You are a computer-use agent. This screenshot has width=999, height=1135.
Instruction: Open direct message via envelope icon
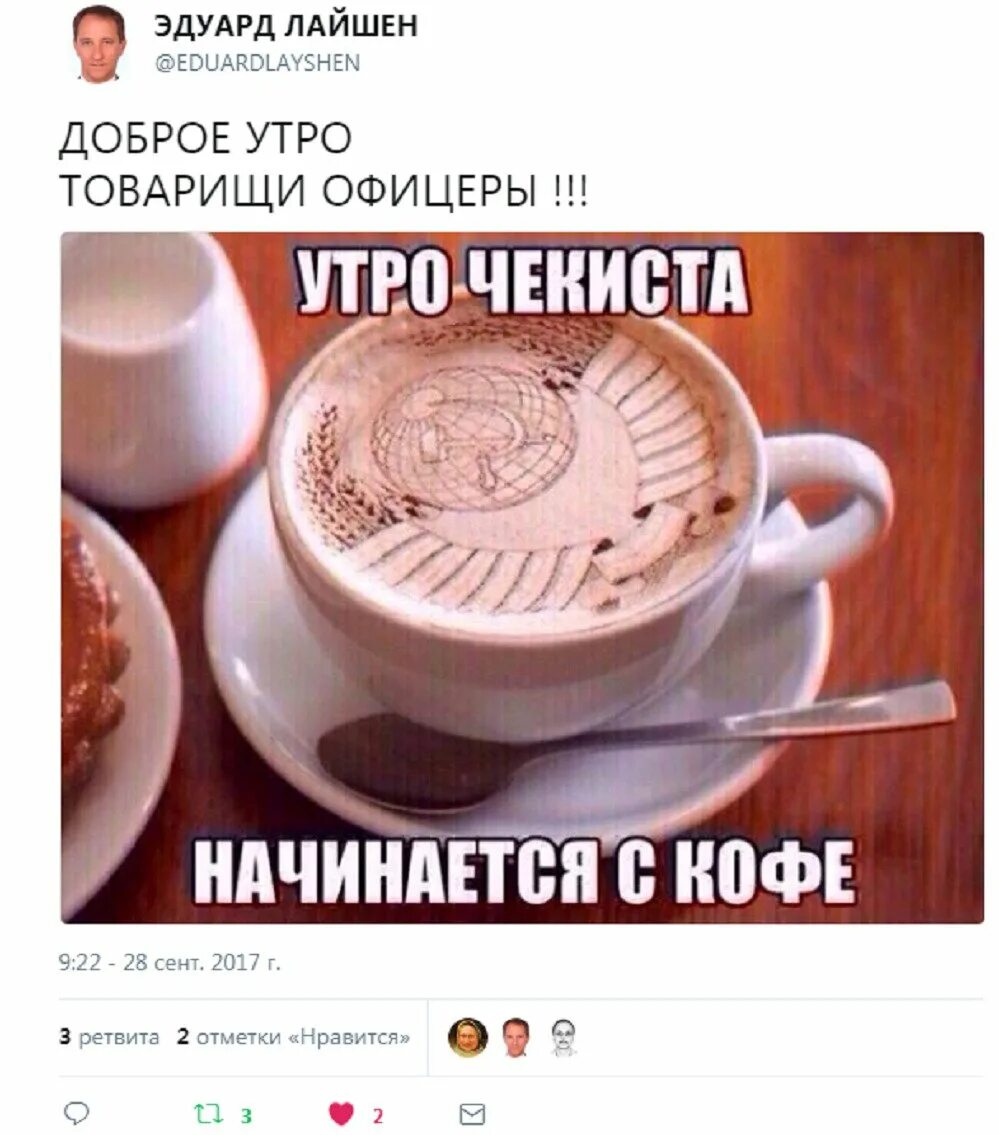click(472, 1114)
